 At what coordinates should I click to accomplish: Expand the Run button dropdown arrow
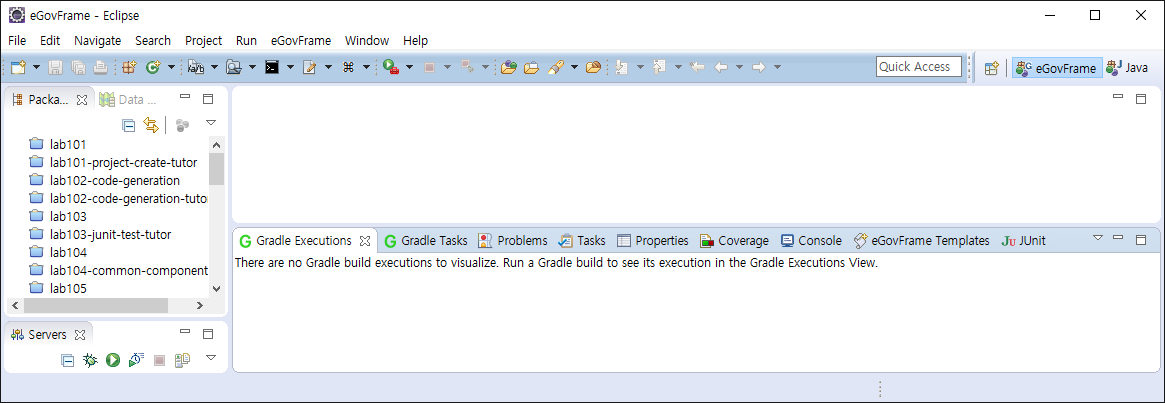409,68
